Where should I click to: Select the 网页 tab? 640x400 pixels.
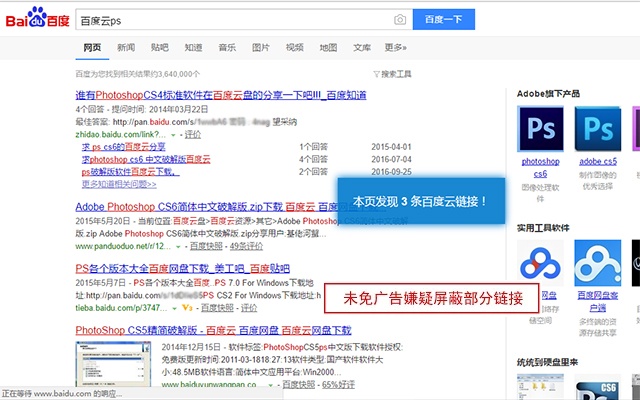point(92,47)
